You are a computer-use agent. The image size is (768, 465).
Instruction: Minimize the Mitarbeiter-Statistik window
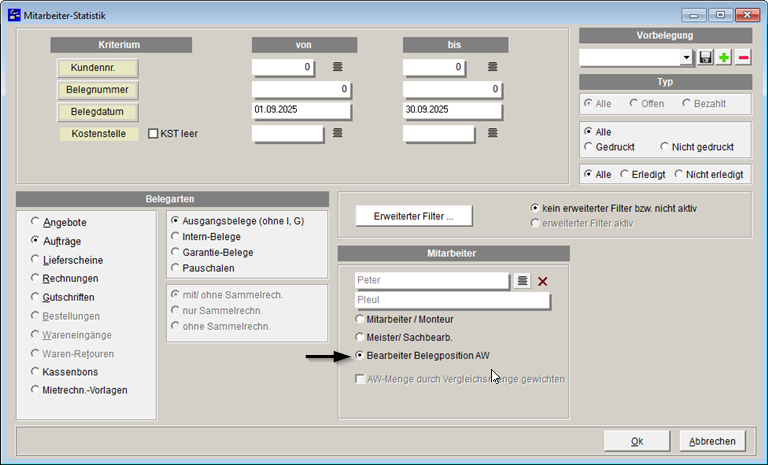click(694, 15)
